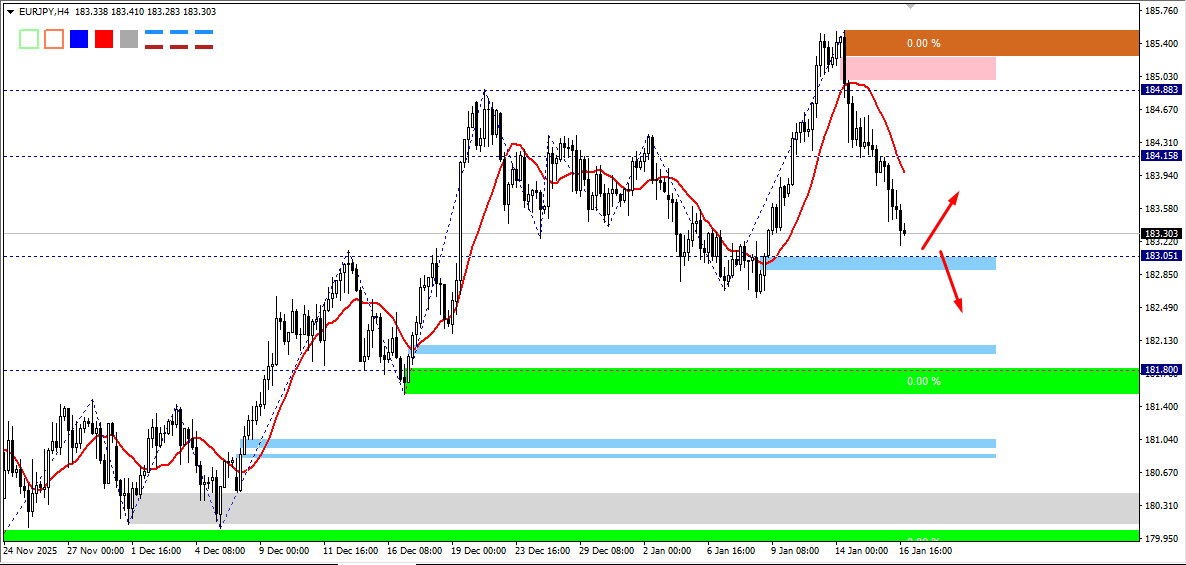Click the 182.490 price scale value
Screen dimensions: 1186x565
tap(1162, 308)
